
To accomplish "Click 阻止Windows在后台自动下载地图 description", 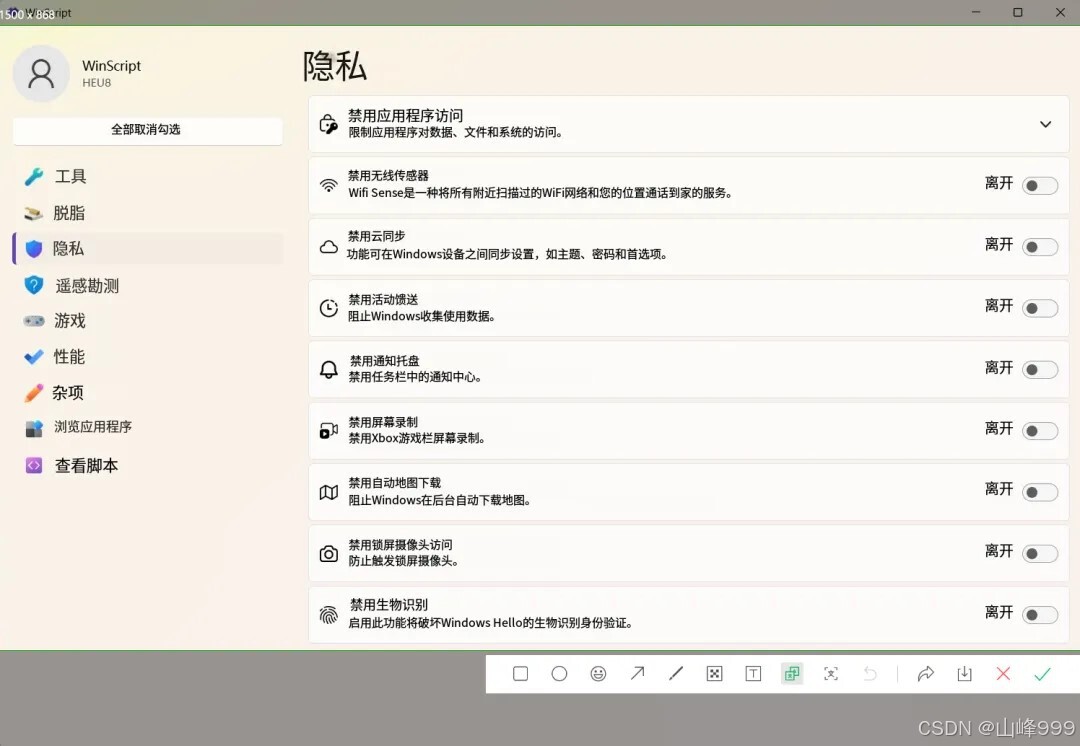I will click(440, 500).
